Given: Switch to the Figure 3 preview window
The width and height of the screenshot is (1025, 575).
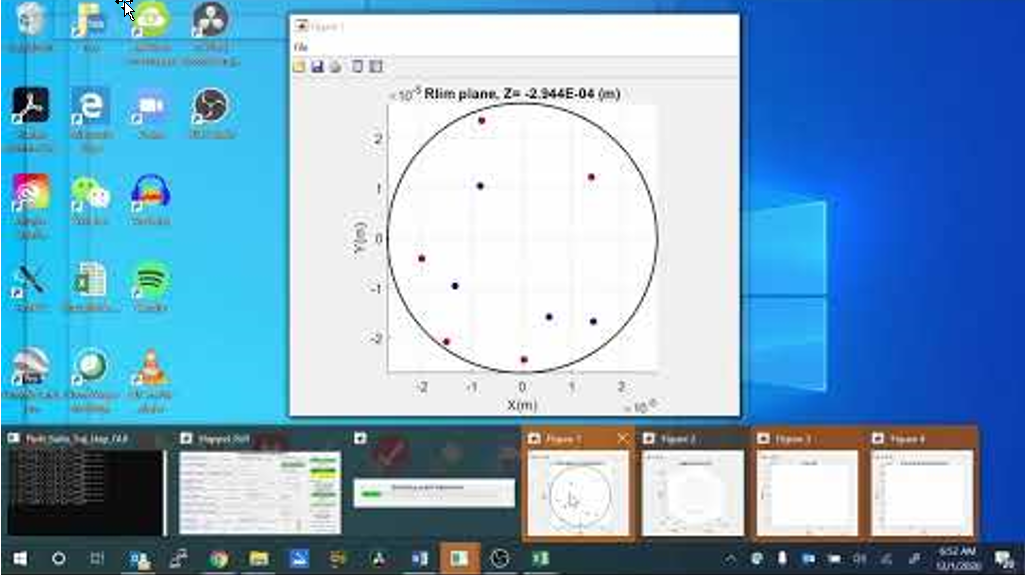Looking at the screenshot, I should tap(807, 492).
